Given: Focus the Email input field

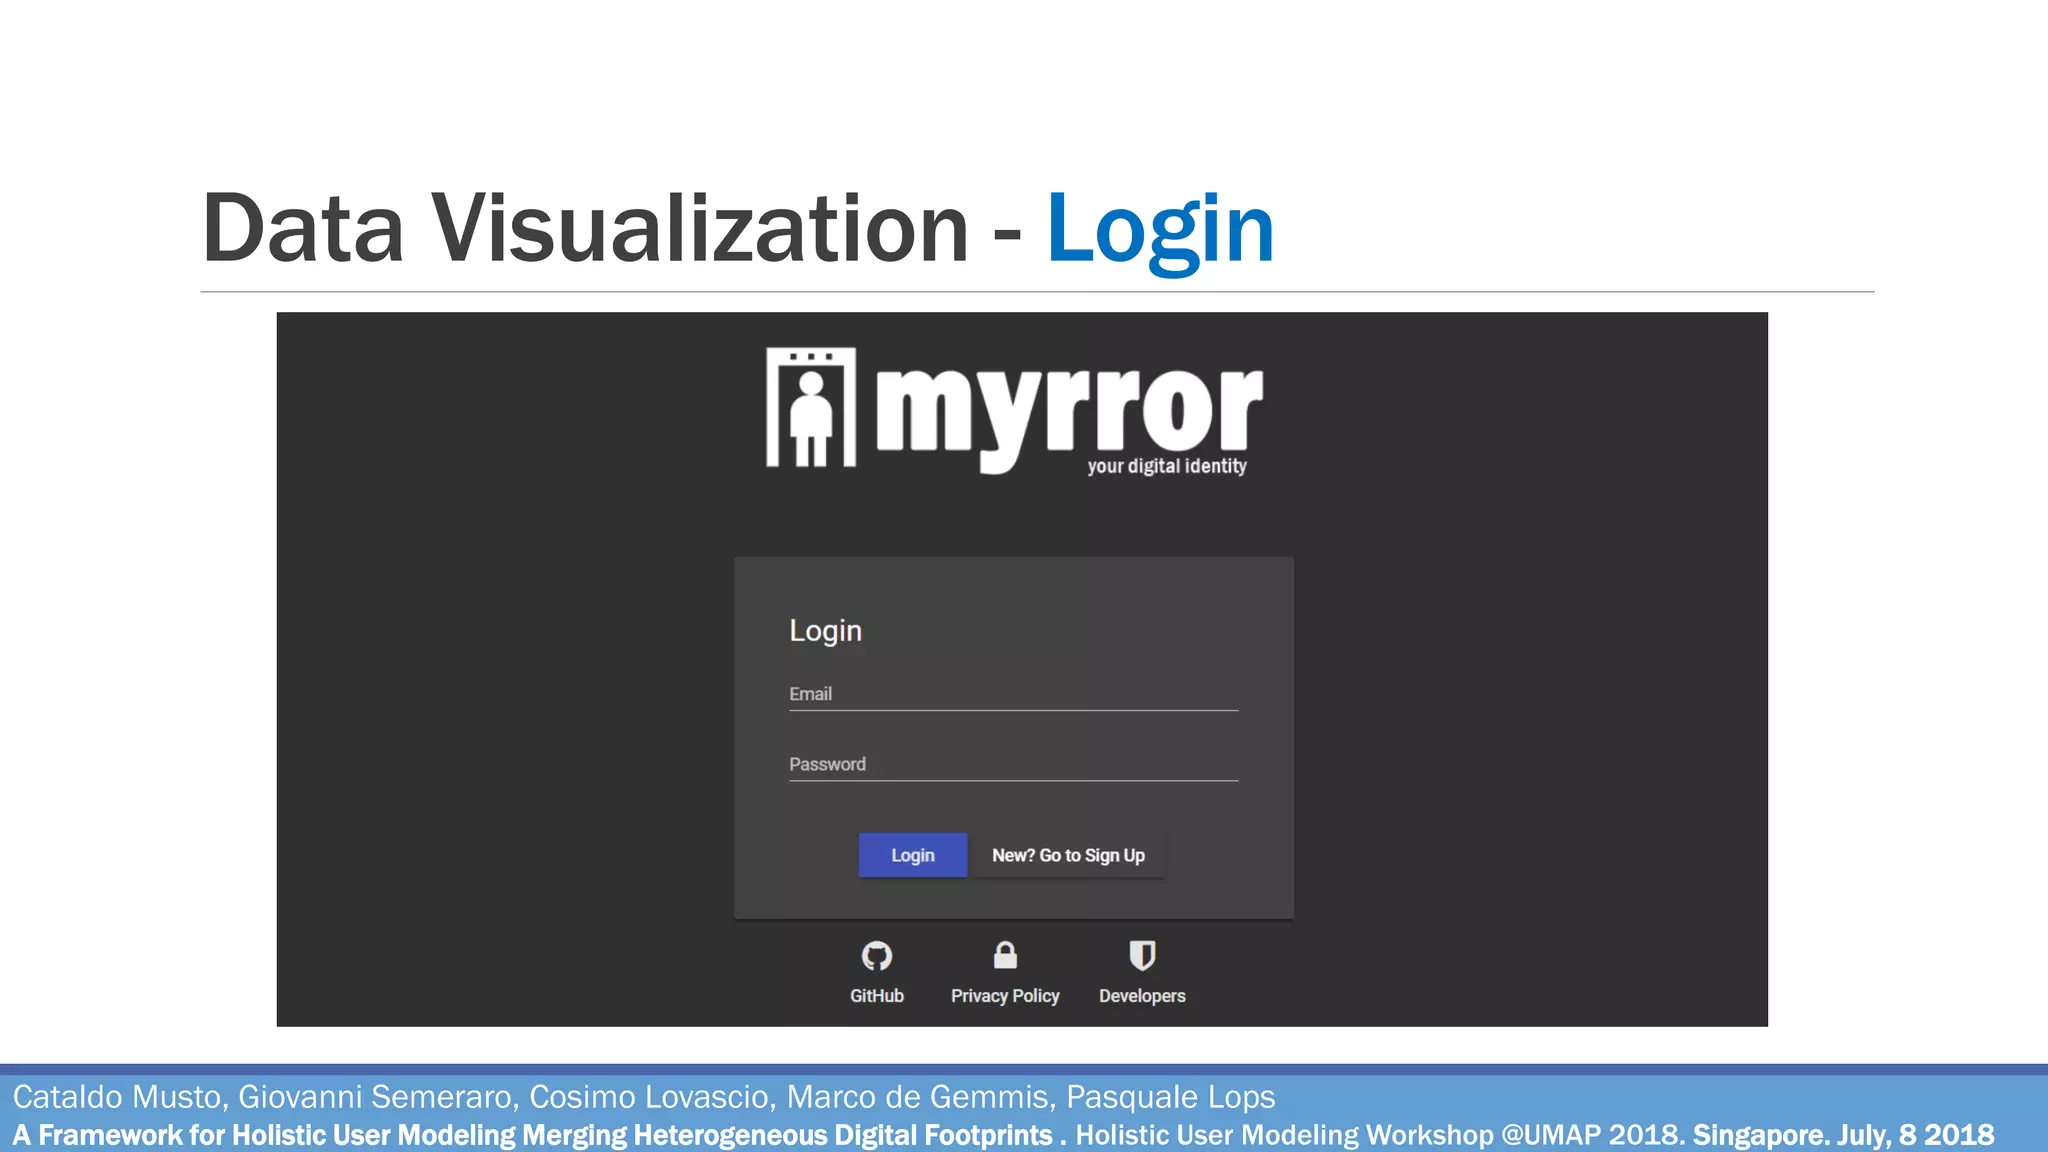Looking at the screenshot, I should [1013, 694].
